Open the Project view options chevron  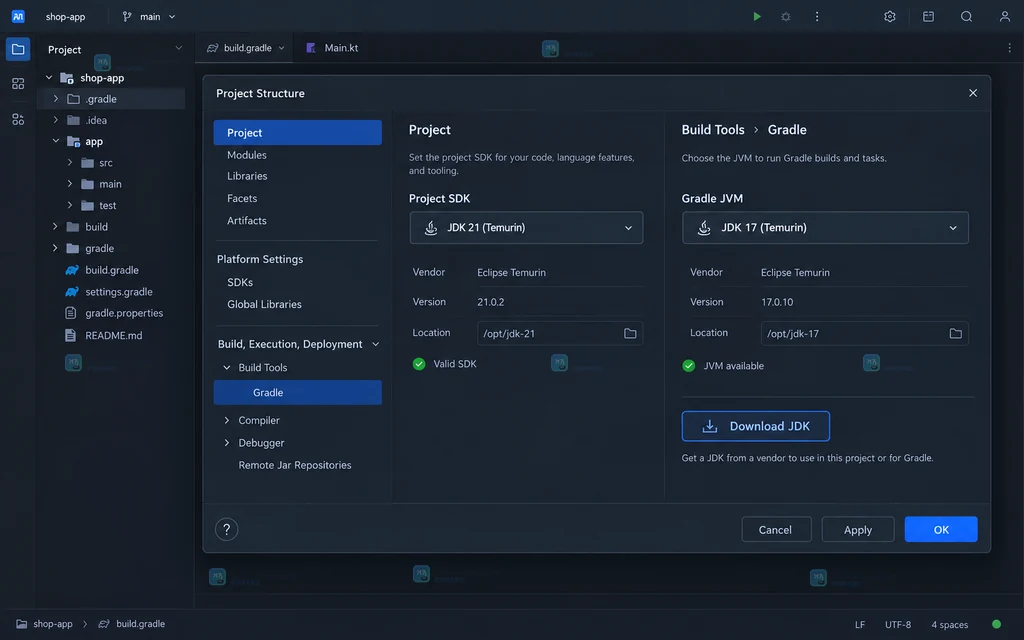[x=178, y=48]
